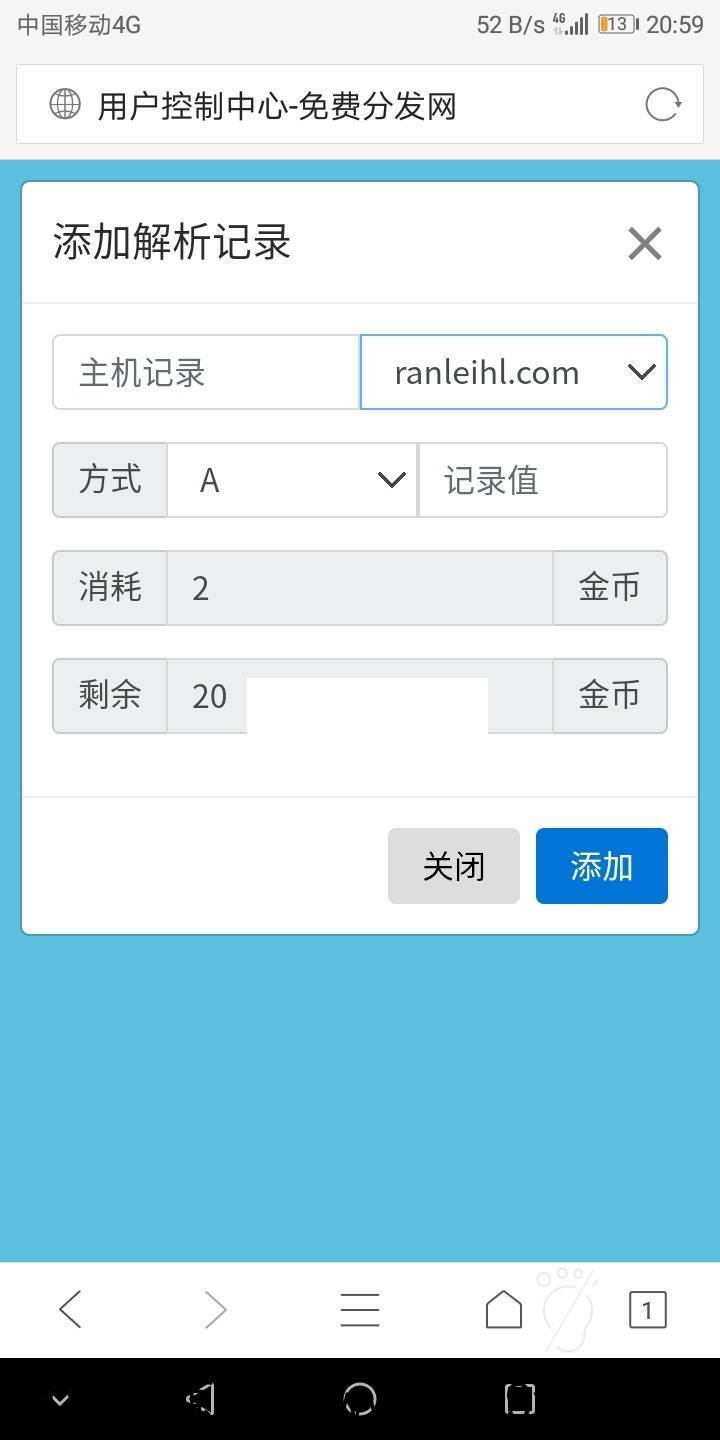Click the 记录值 record value field
Screen dimensions: 720x1440
click(542, 480)
